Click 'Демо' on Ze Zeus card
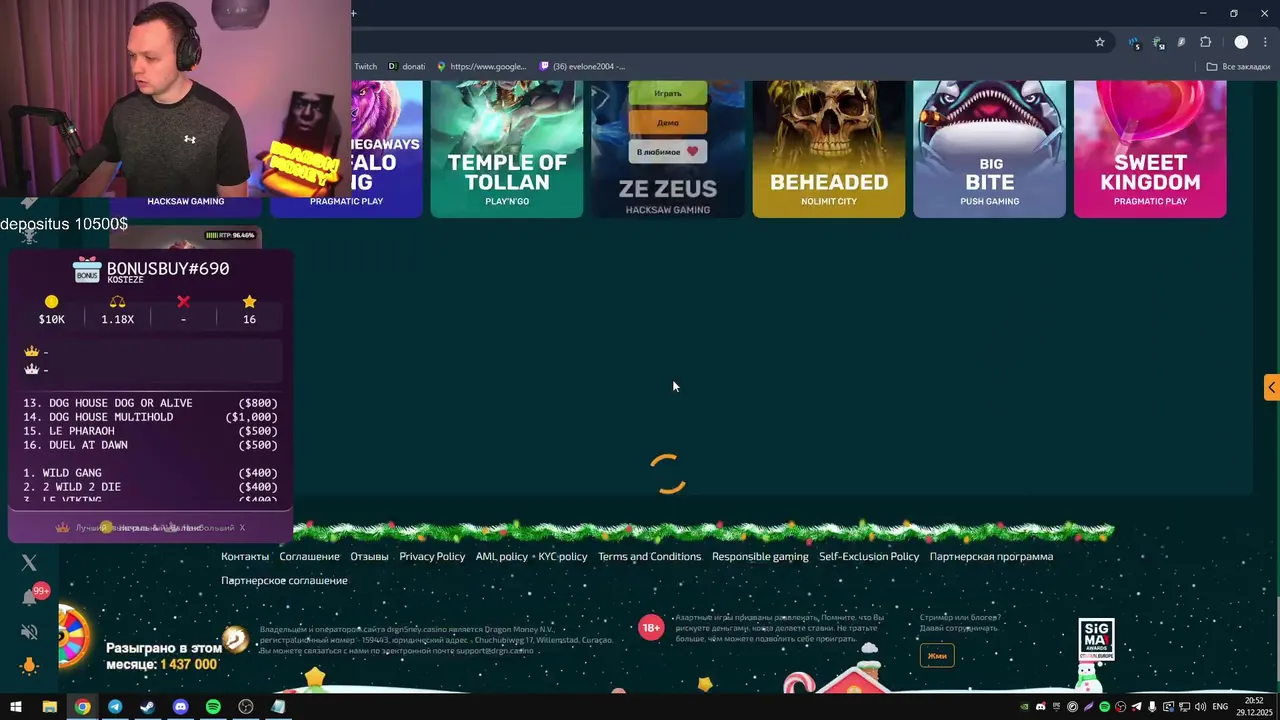The height and width of the screenshot is (720, 1280). (668, 122)
